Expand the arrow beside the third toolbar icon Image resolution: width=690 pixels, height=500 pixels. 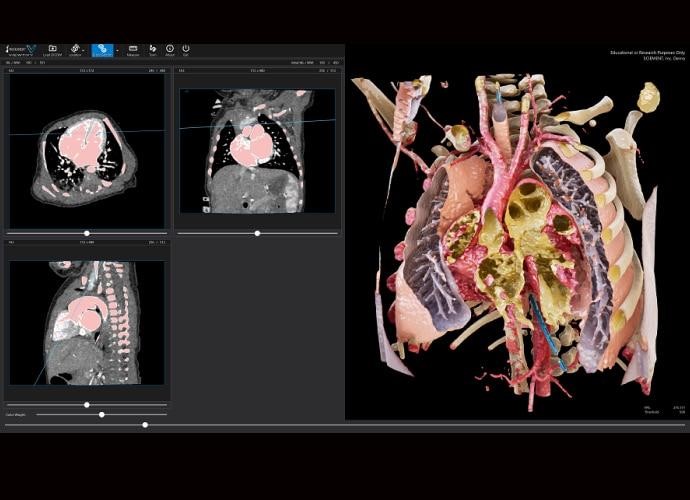point(84,51)
